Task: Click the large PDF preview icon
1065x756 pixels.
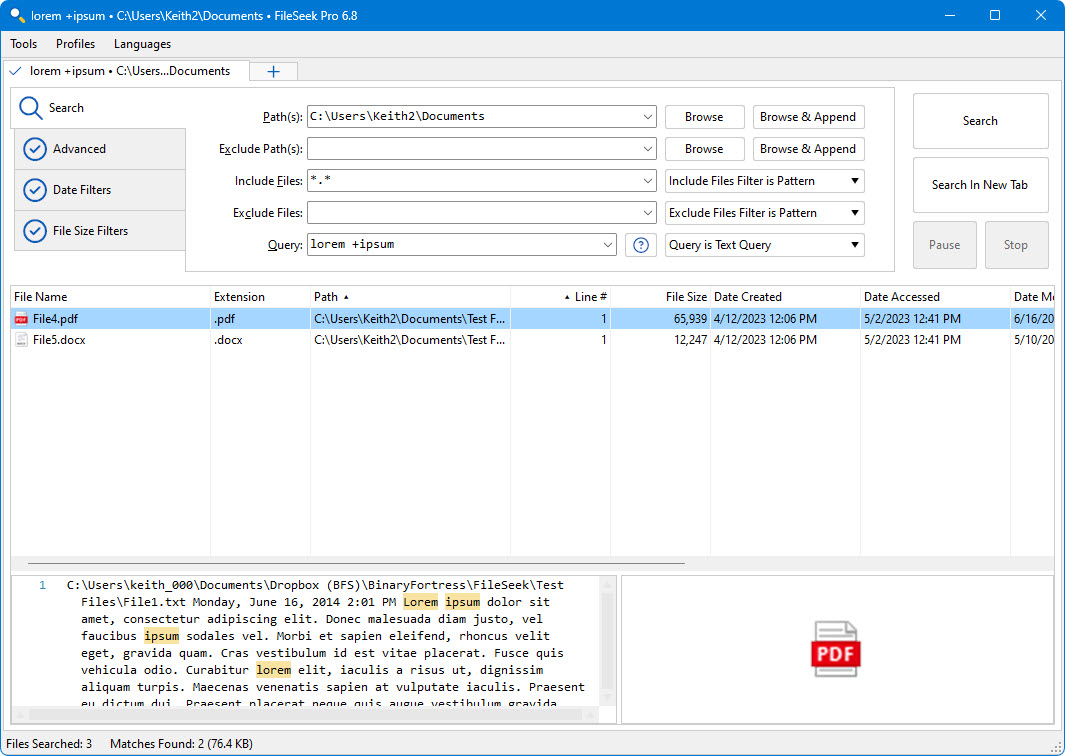Action: [x=835, y=649]
